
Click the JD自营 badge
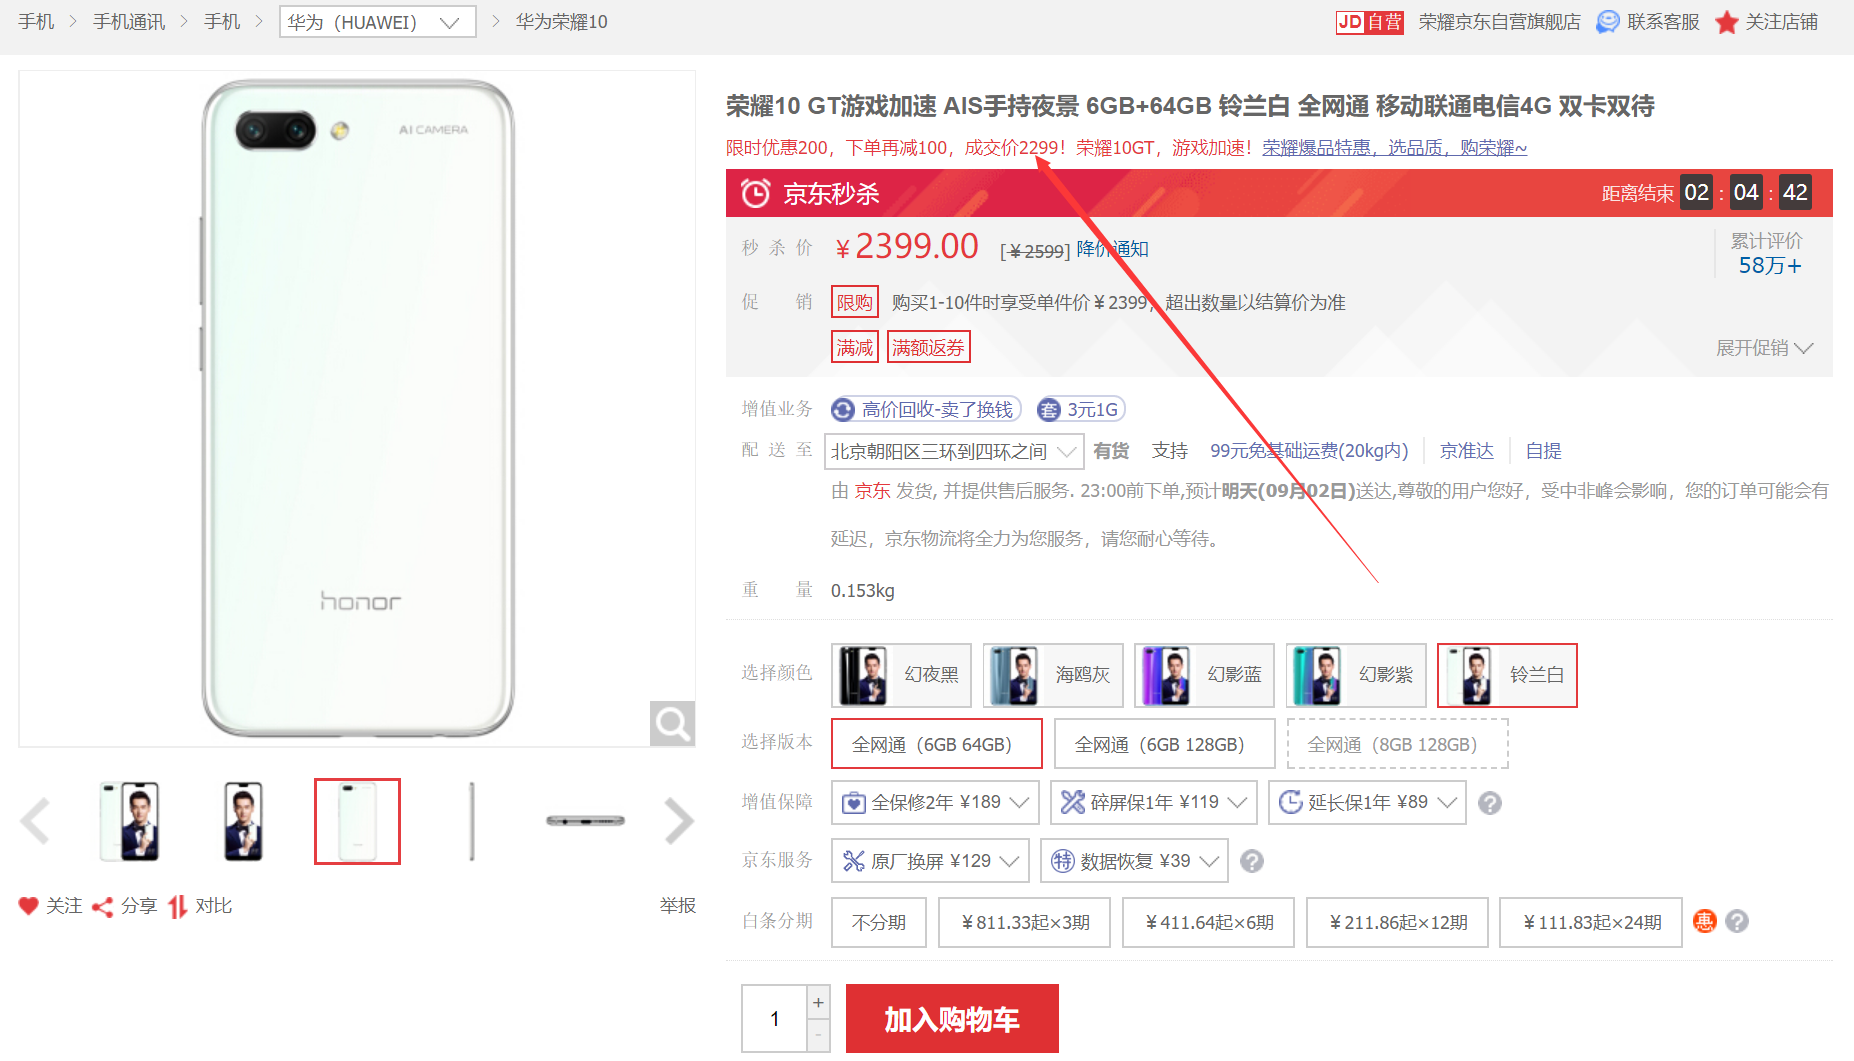point(1369,22)
